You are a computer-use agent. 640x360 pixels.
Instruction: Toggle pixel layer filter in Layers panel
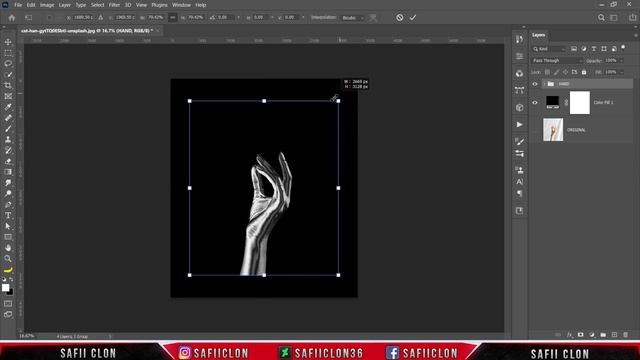[x=573, y=49]
